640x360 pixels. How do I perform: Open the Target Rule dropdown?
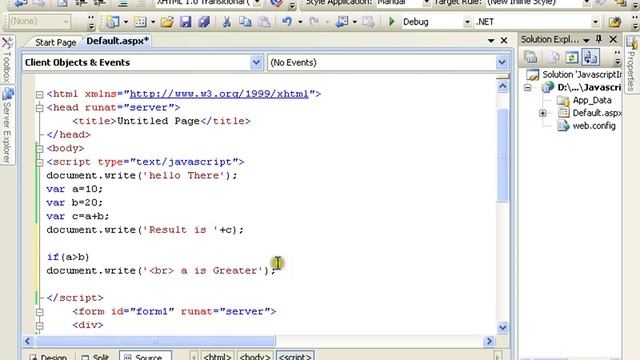click(x=587, y=3)
